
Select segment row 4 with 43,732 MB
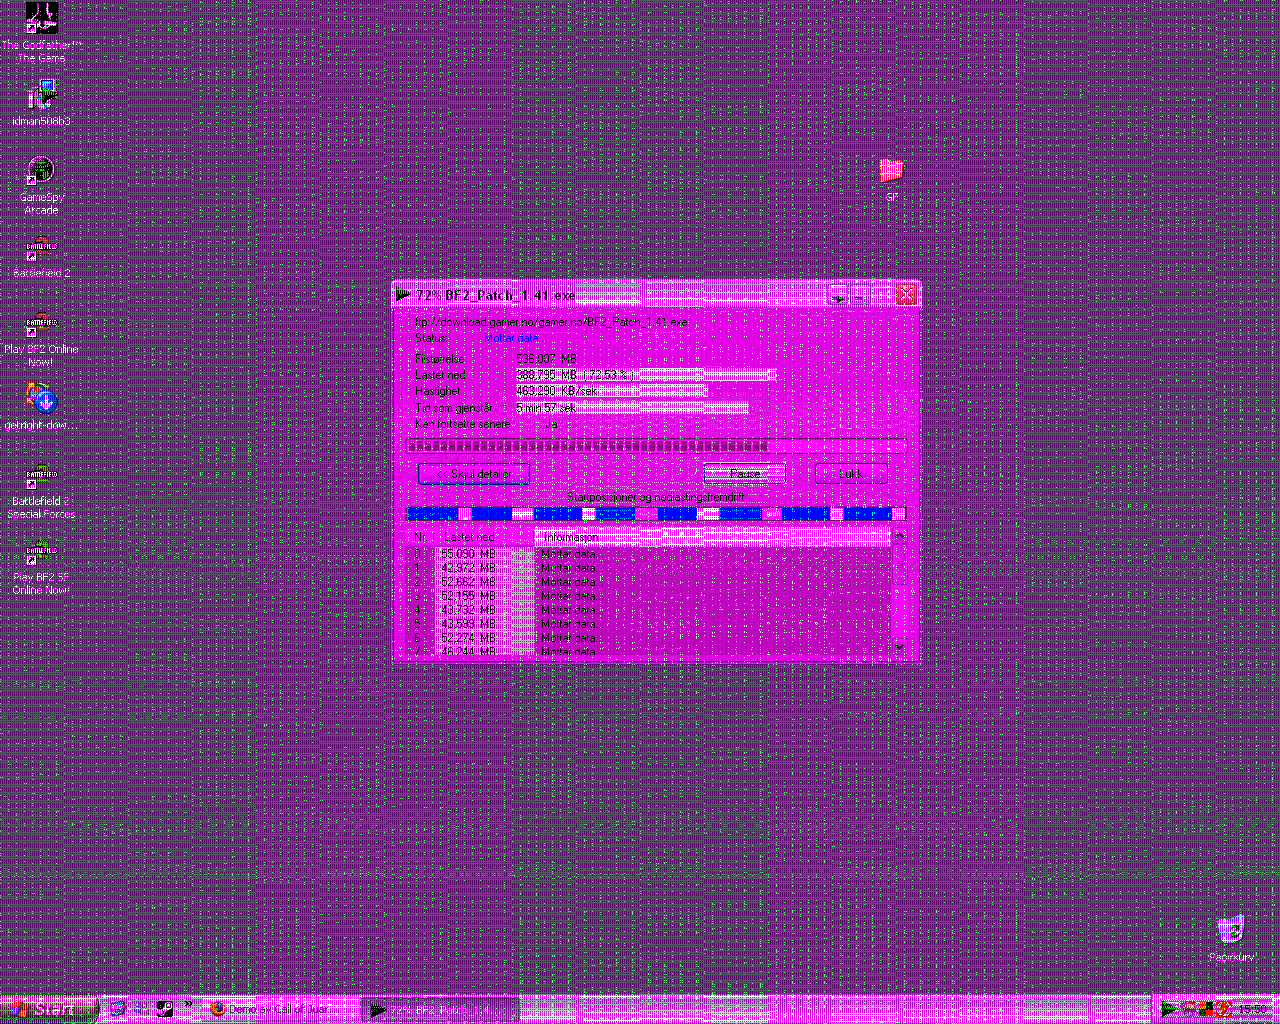pos(649,609)
